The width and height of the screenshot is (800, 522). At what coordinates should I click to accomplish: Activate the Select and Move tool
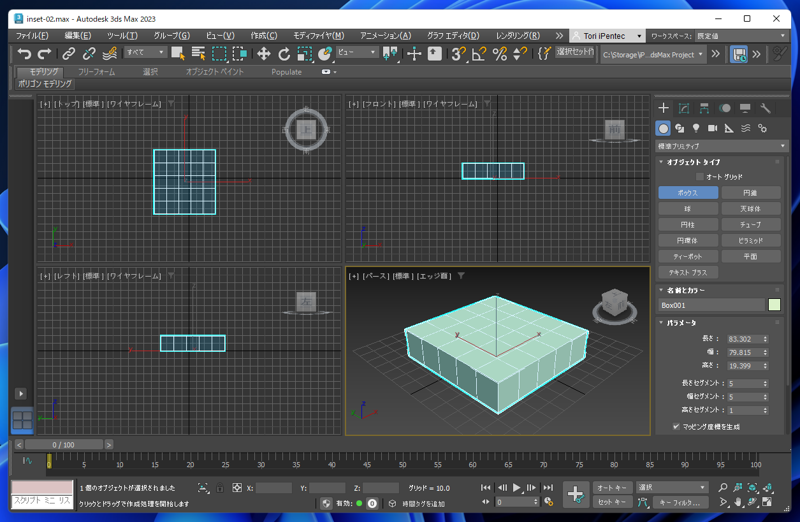[x=263, y=54]
